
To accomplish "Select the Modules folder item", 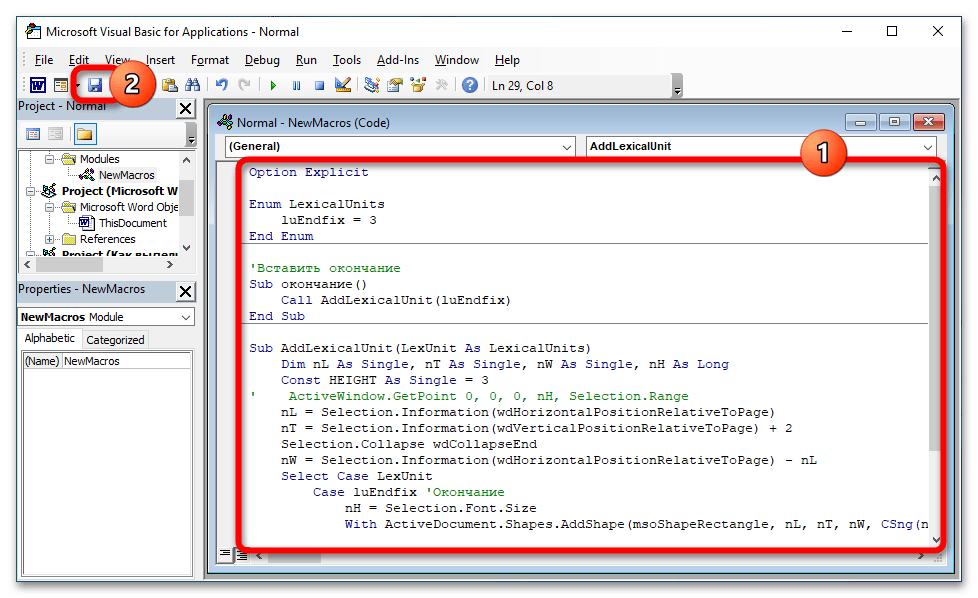I will (99, 159).
